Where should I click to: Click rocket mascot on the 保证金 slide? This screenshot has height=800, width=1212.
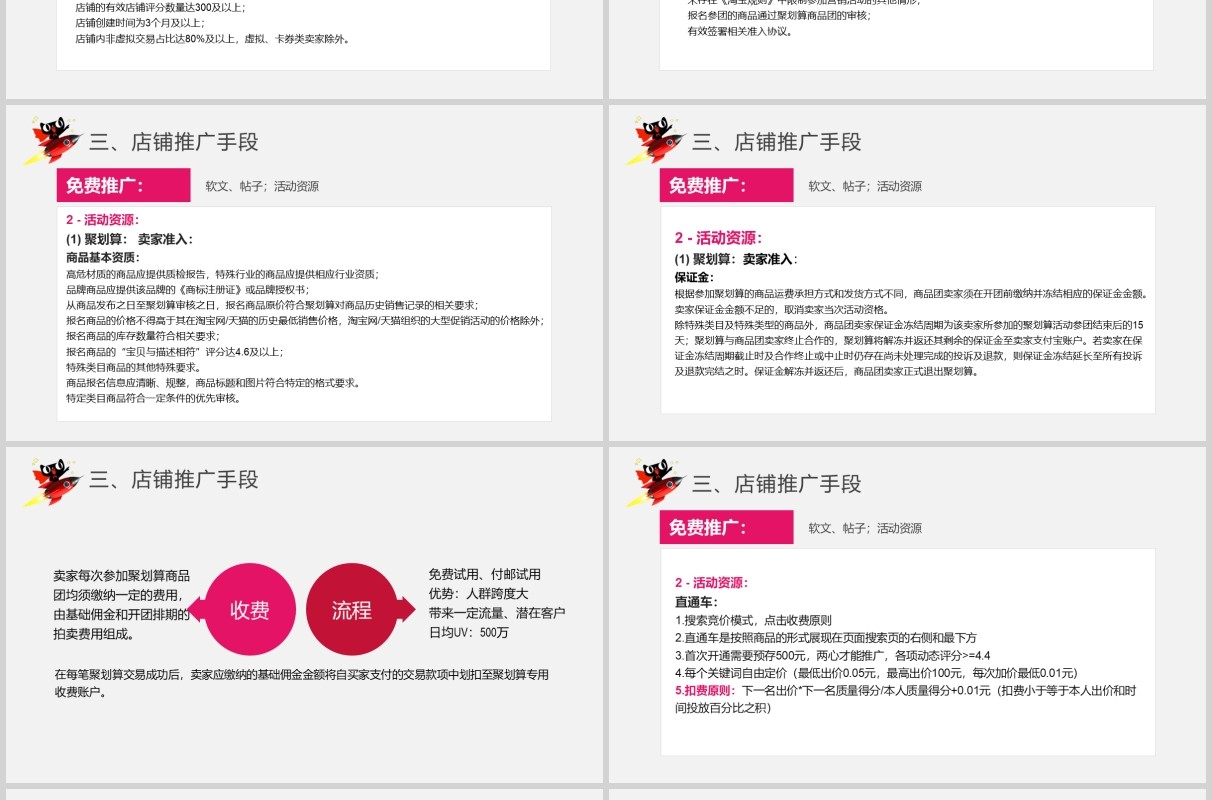coord(655,140)
